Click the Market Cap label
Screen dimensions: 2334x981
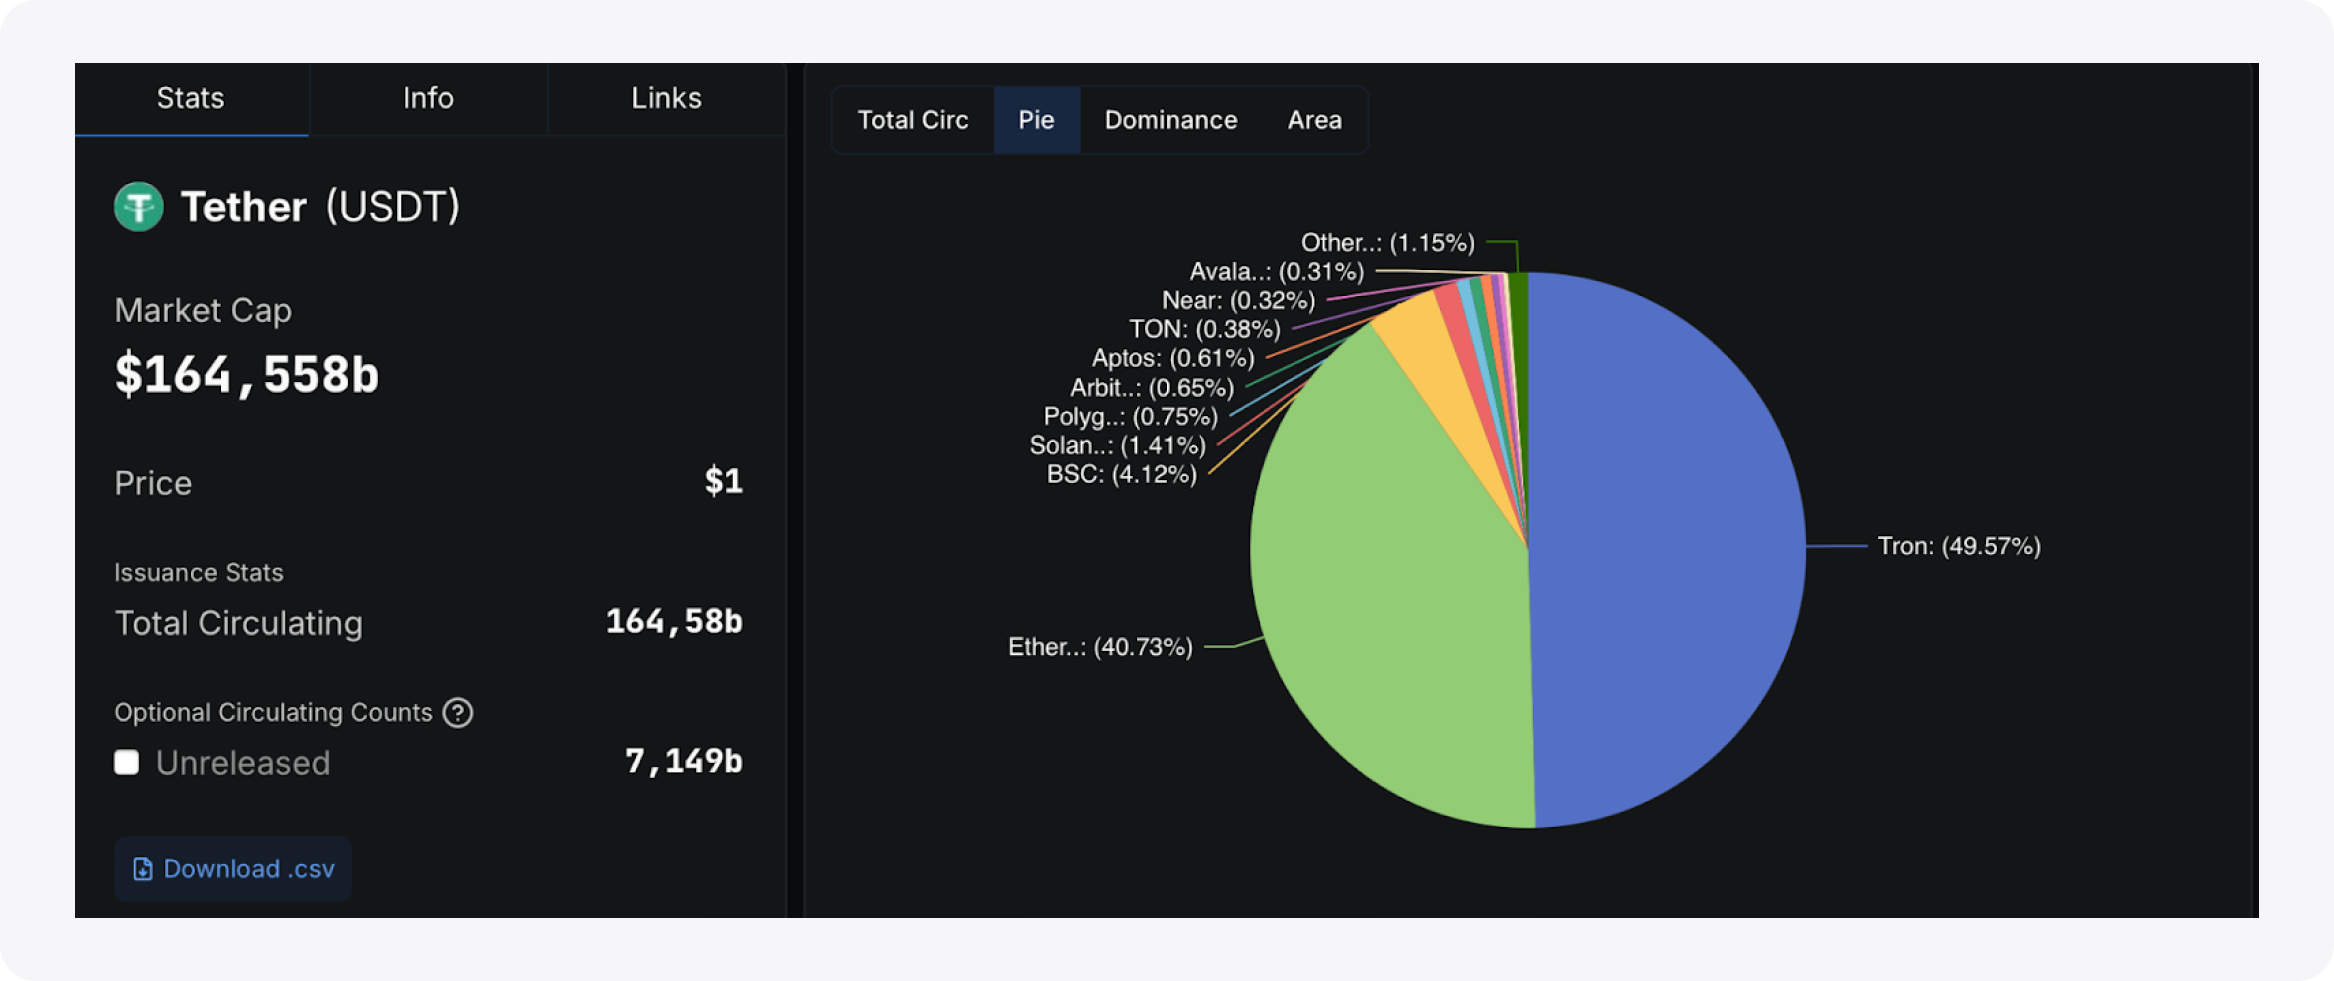(x=203, y=310)
